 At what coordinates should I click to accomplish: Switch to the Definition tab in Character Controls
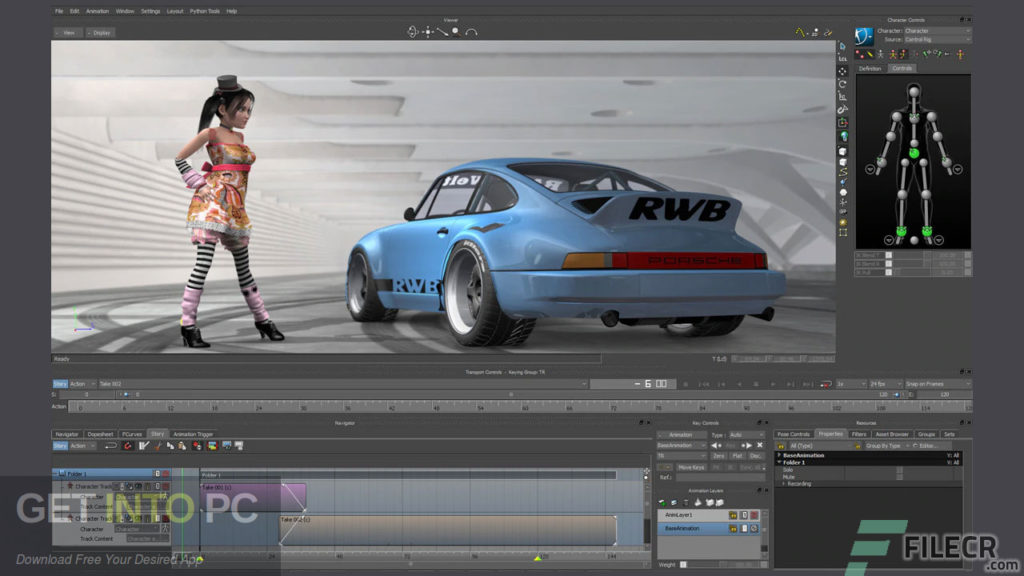[x=870, y=69]
